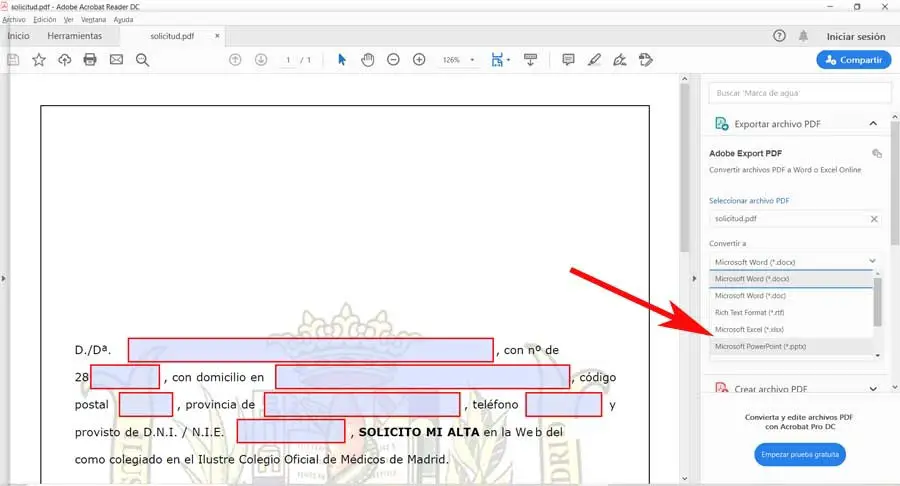900x486 pixels.
Task: Switch to the Herramientas tab
Action: click(x=75, y=36)
